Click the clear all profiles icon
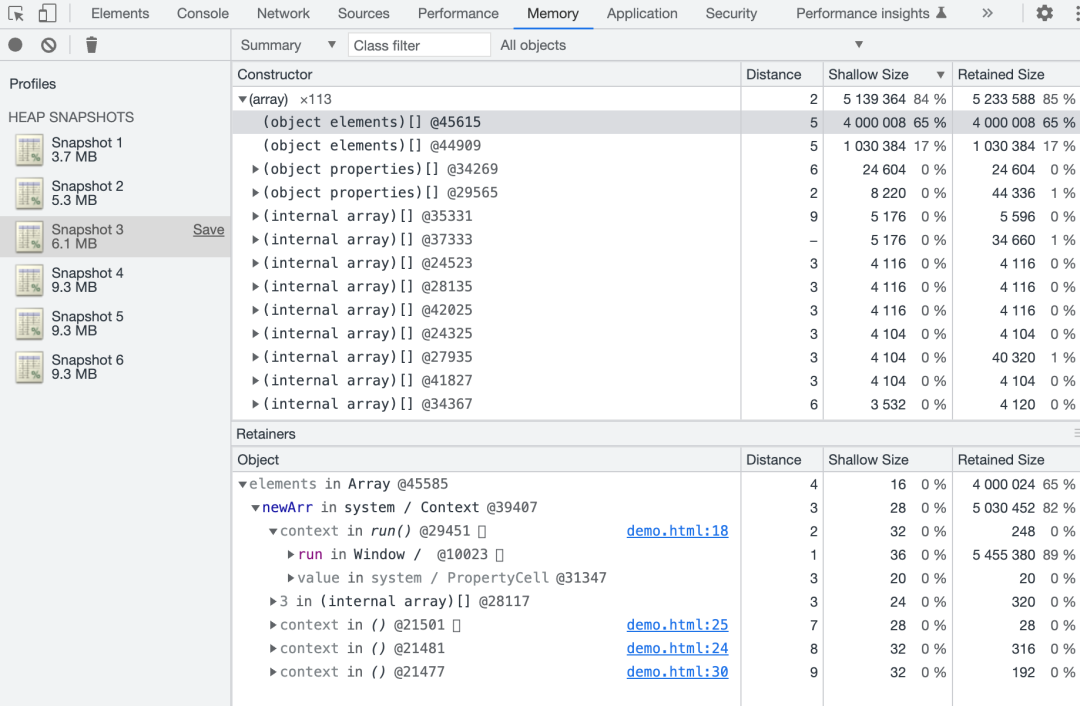The height and width of the screenshot is (706, 1080). tap(48, 45)
